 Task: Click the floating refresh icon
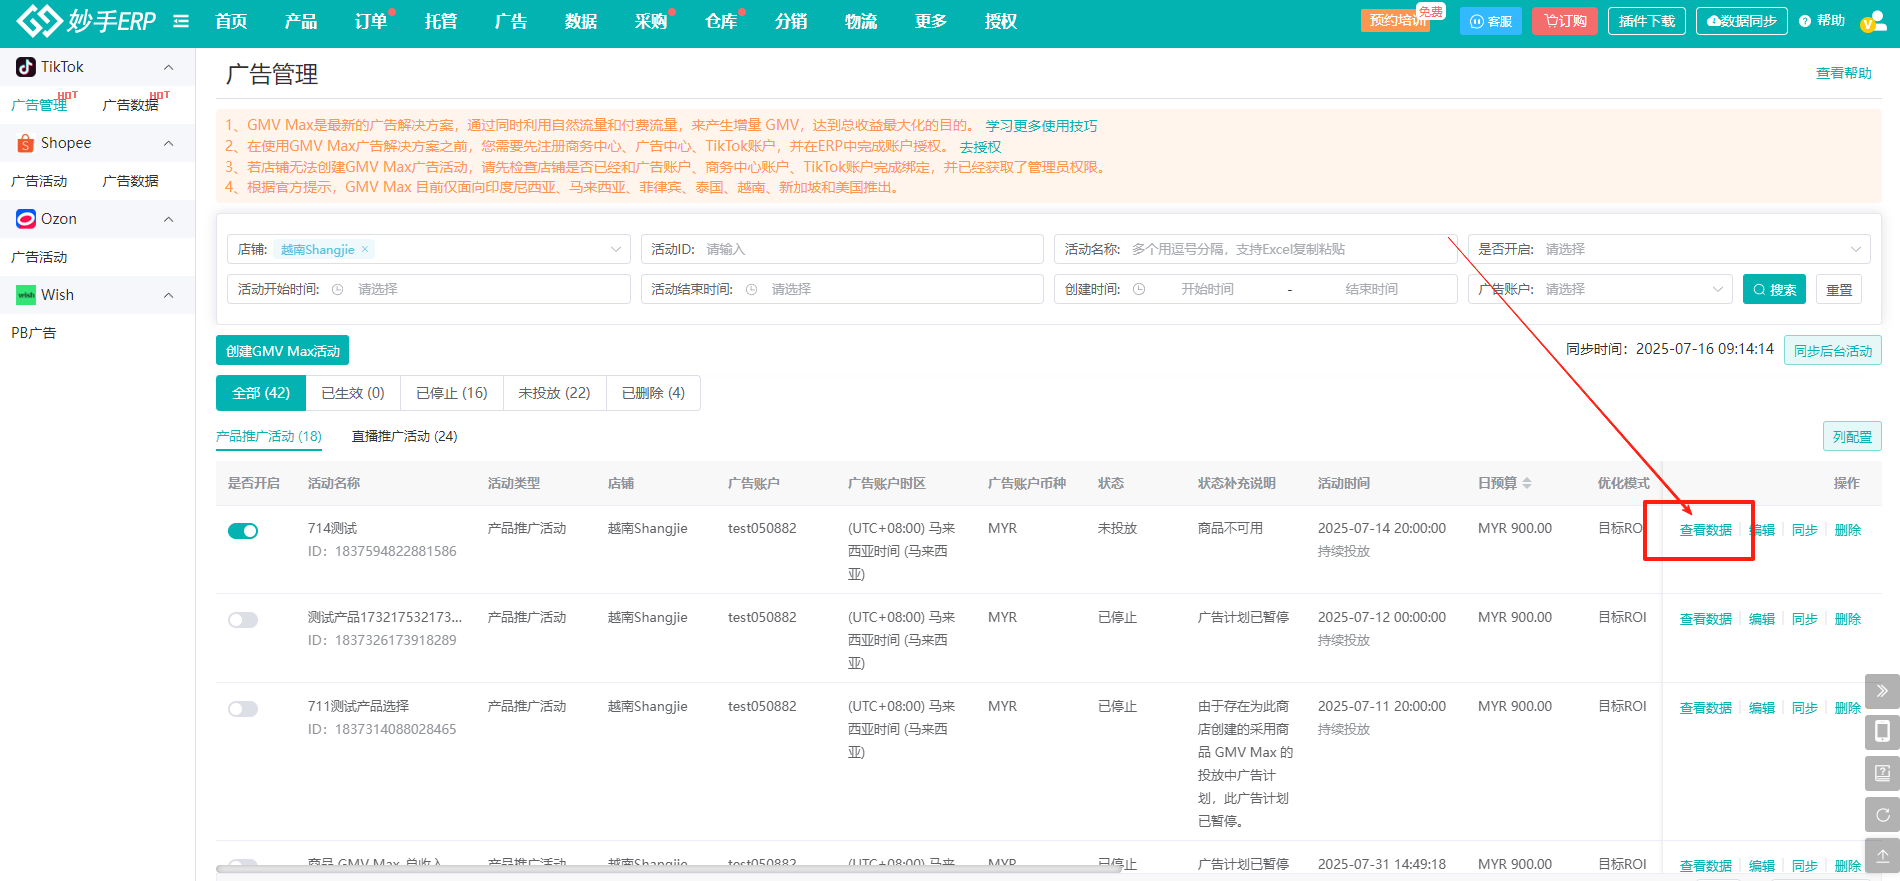[1882, 814]
